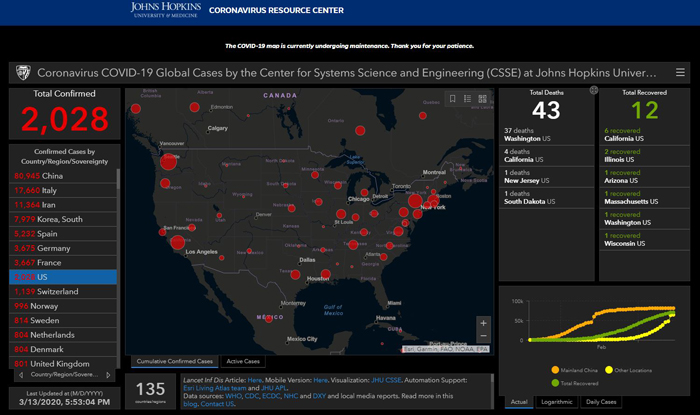Expand the Total Deaths panel icon

click(593, 90)
